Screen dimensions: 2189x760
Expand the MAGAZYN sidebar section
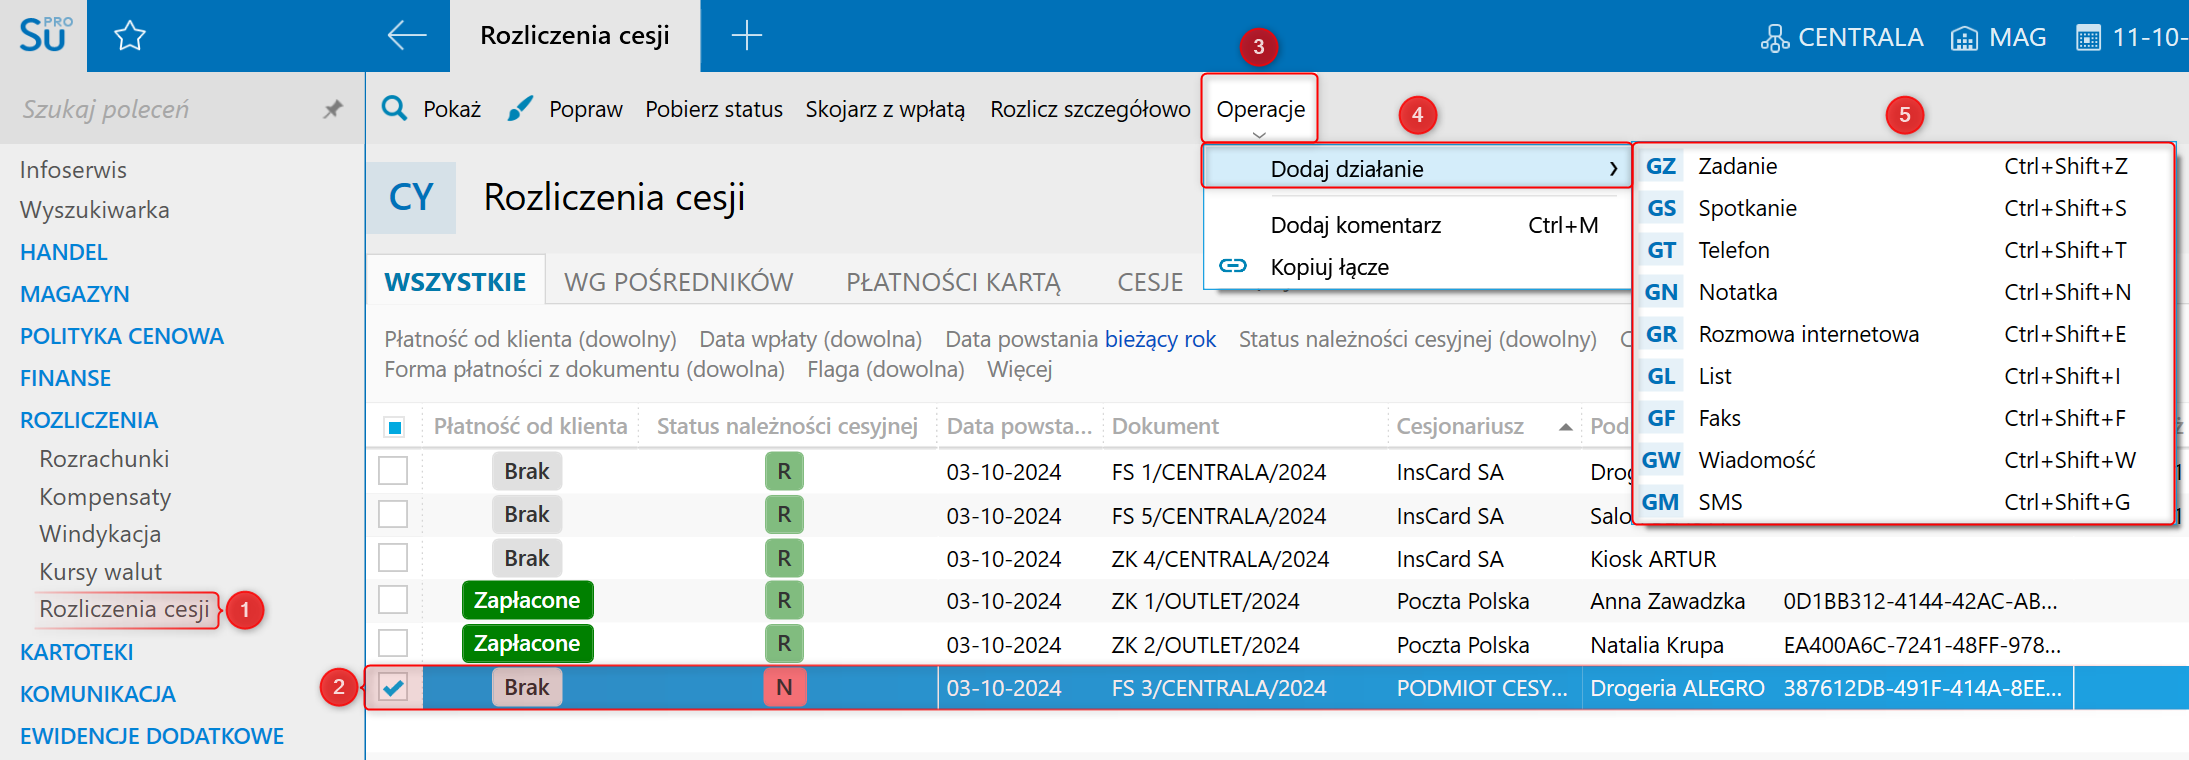(75, 294)
